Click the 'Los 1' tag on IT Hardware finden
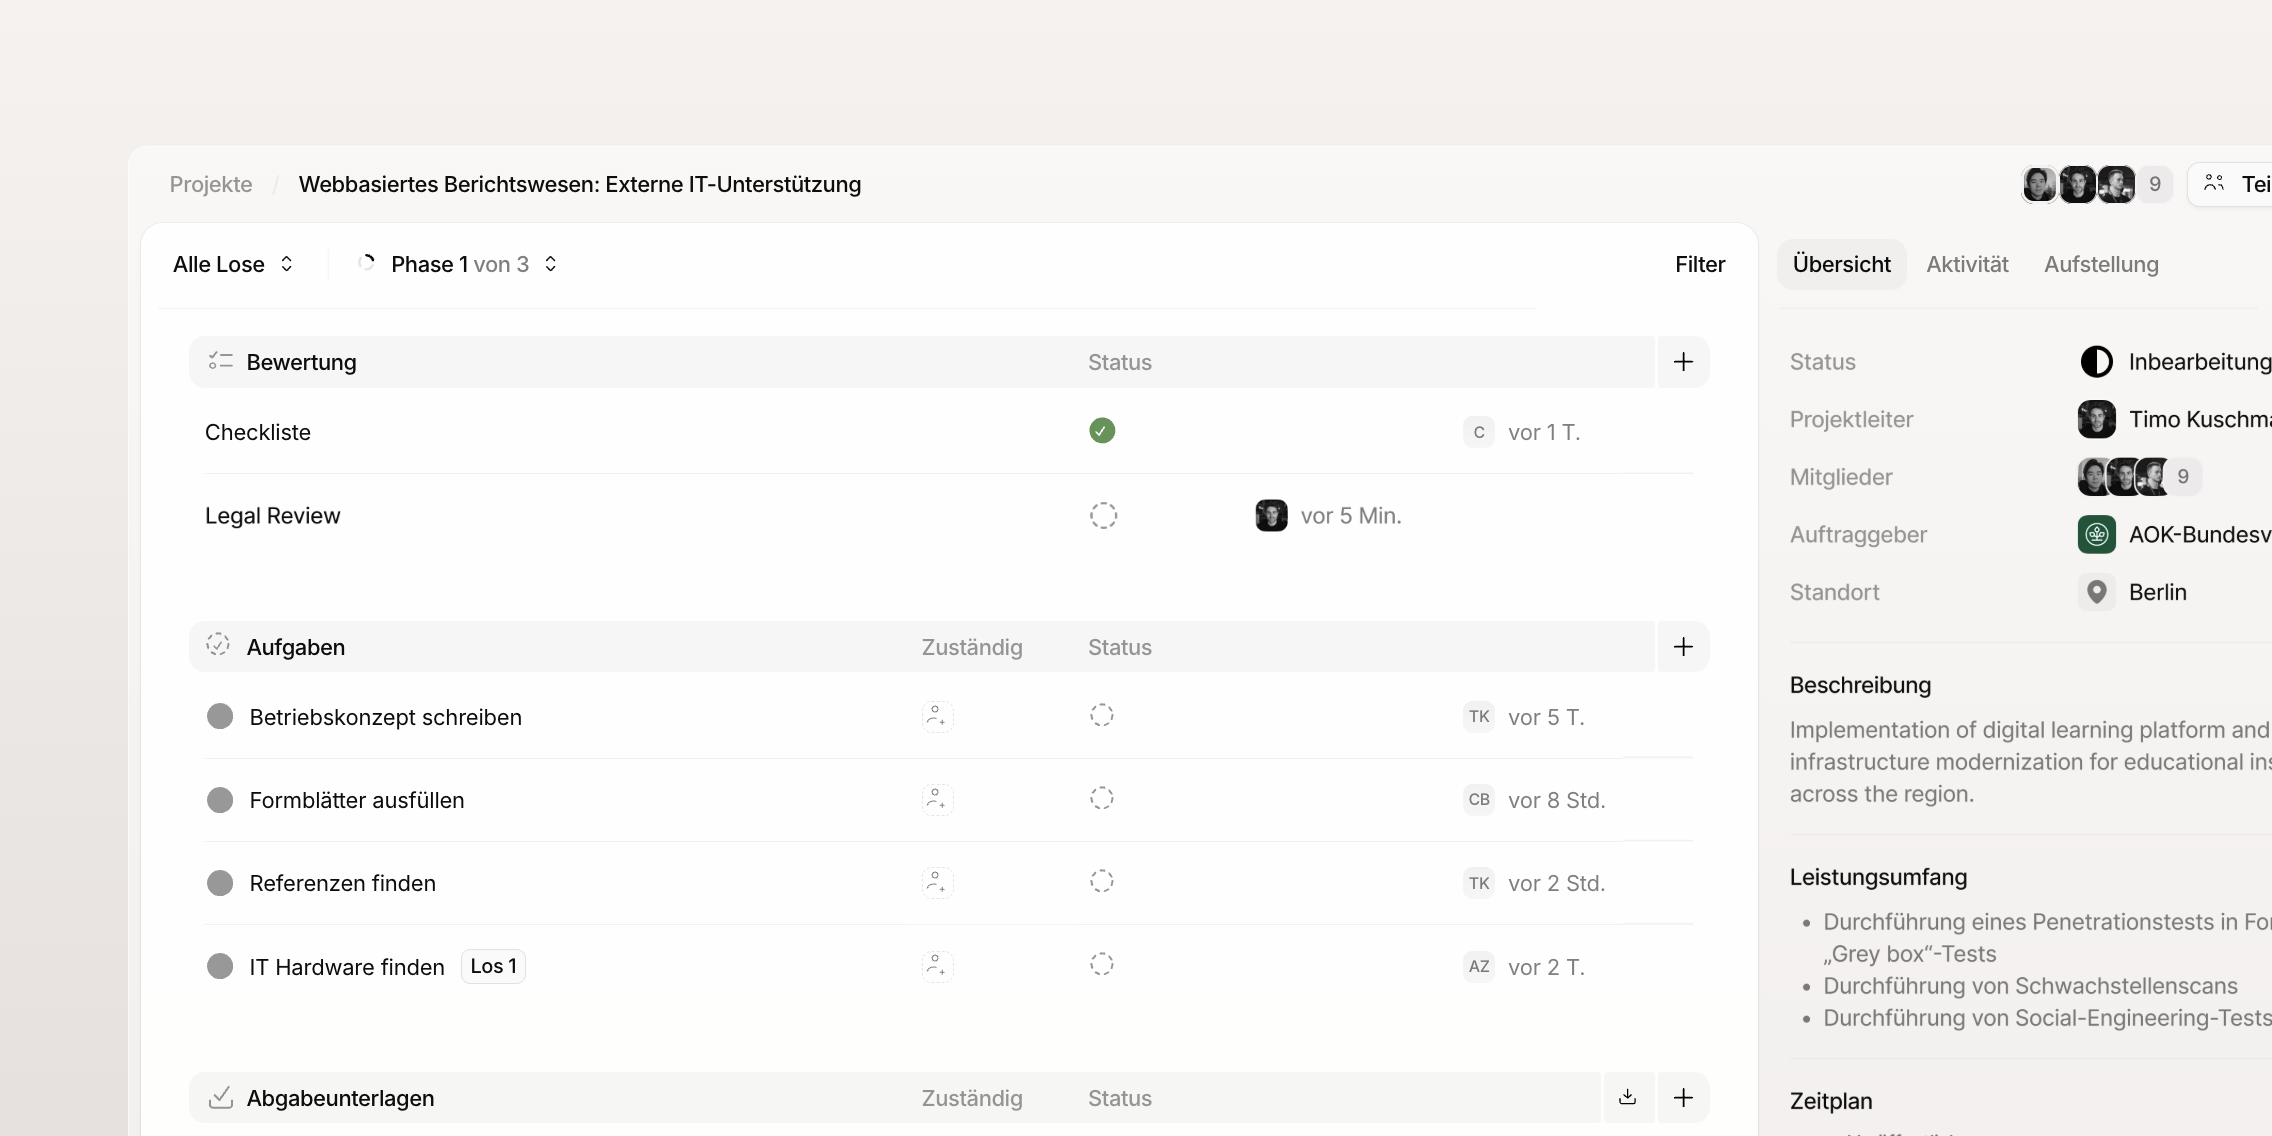Image resolution: width=2272 pixels, height=1136 pixels. 493,966
